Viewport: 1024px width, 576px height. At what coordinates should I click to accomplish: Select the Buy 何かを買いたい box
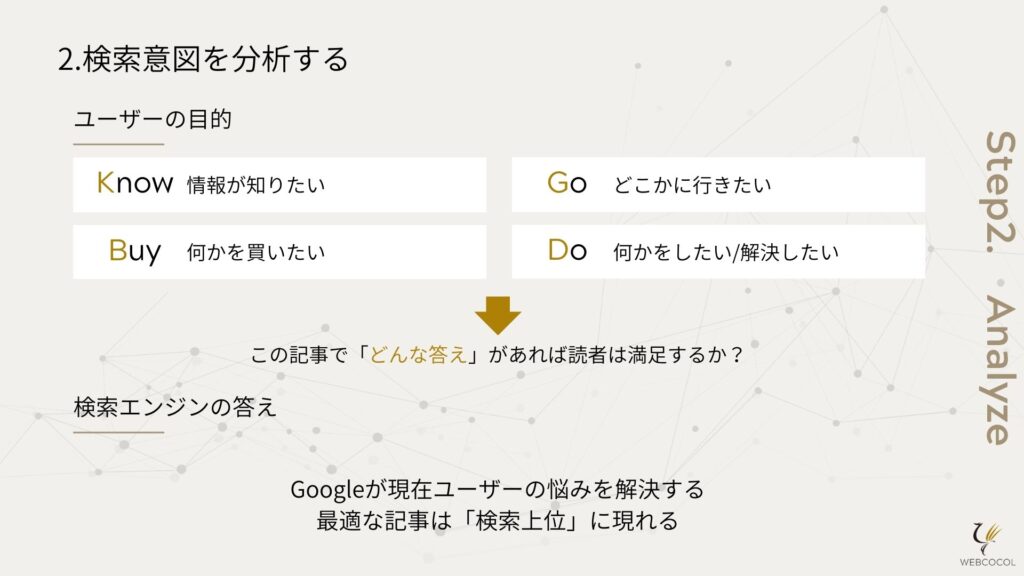tap(280, 251)
